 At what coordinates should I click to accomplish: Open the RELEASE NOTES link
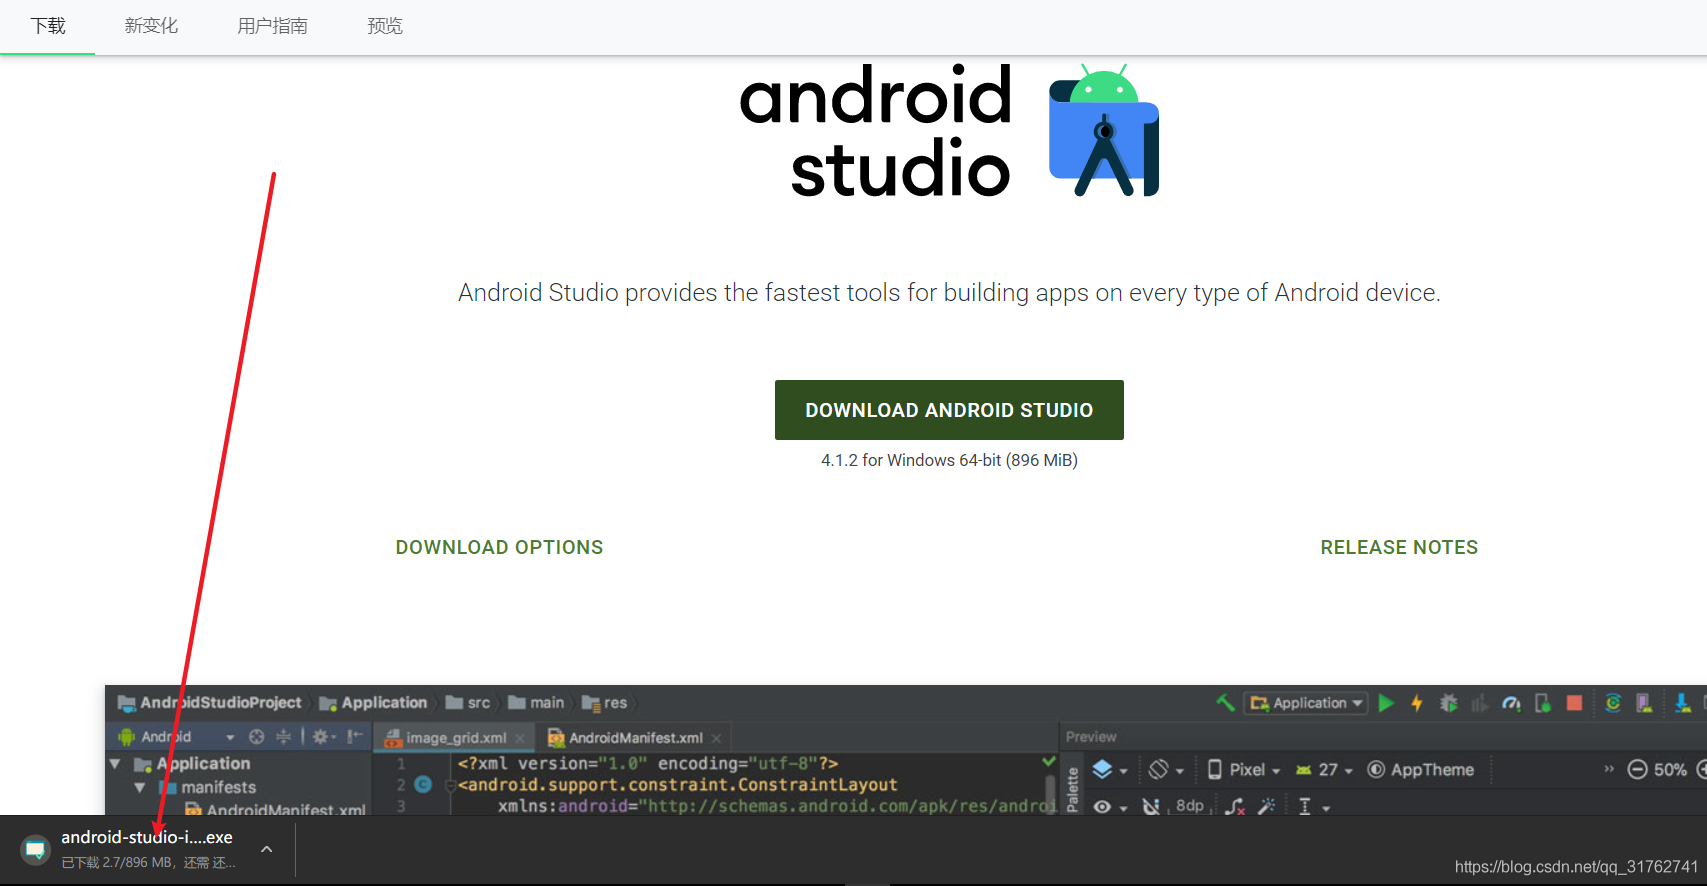click(x=1399, y=547)
